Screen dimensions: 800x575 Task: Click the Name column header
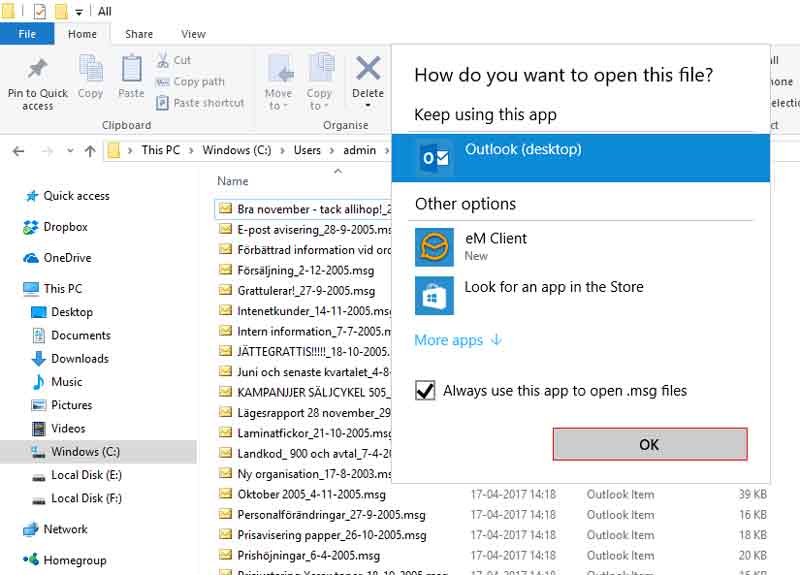[233, 181]
